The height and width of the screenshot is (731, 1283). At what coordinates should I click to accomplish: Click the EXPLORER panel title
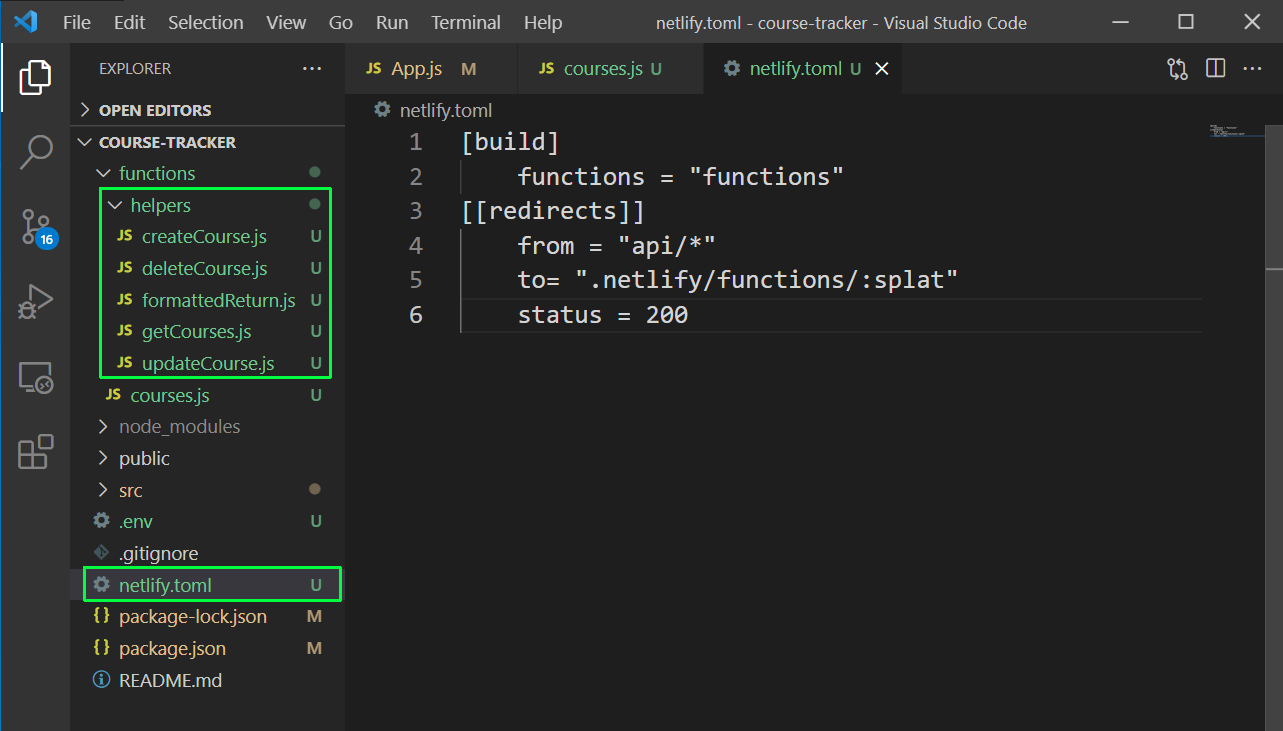135,69
